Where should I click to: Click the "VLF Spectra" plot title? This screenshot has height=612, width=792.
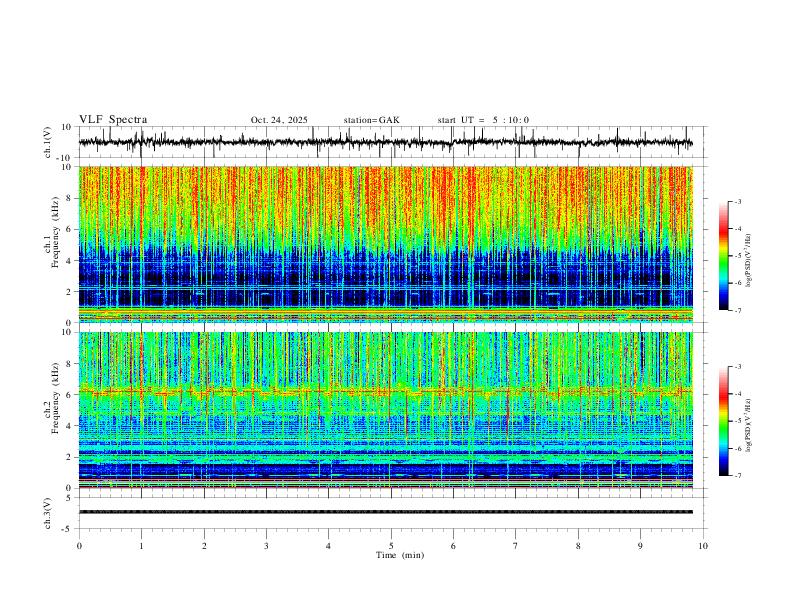113,120
